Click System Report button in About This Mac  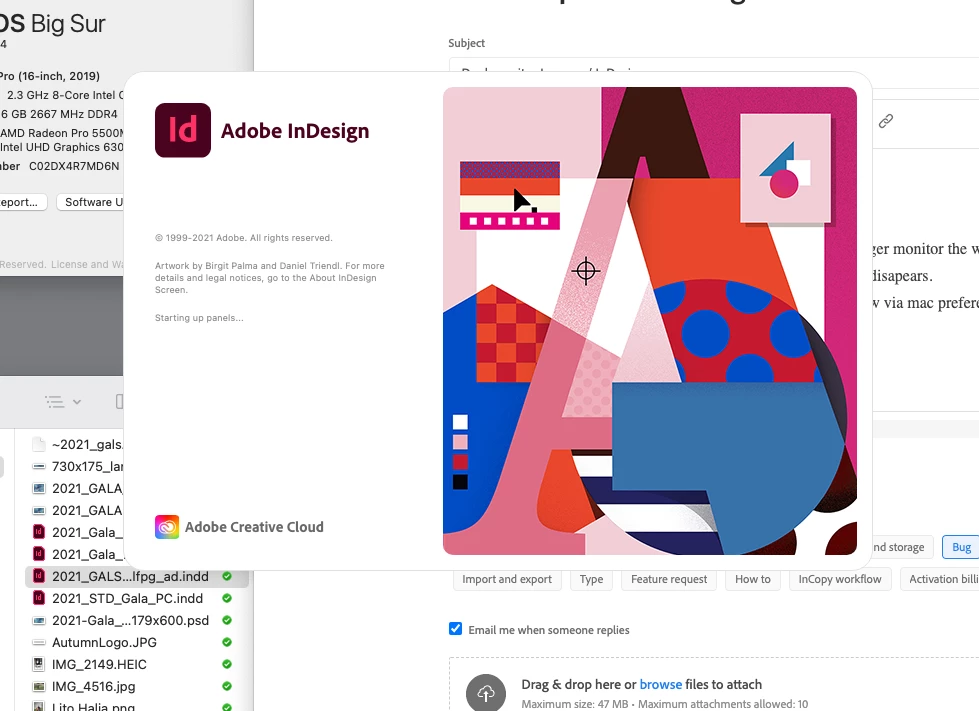[x=23, y=202]
